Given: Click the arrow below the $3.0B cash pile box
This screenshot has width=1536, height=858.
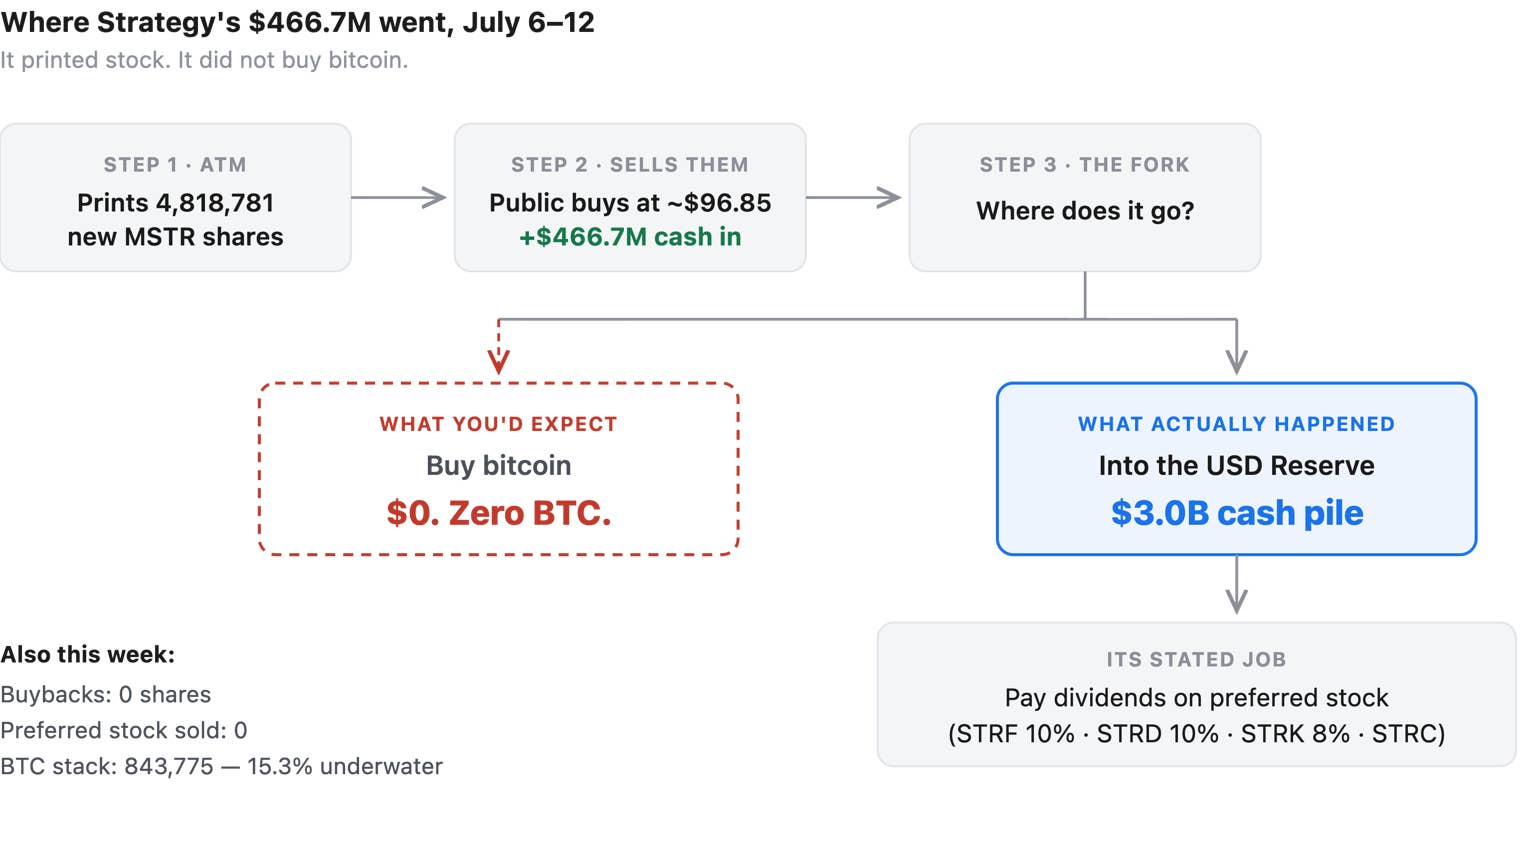Looking at the screenshot, I should point(1237,585).
